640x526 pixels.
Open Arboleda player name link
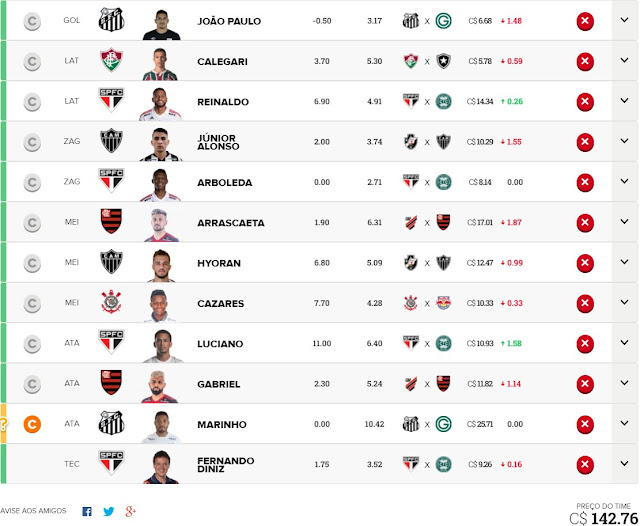coord(224,182)
